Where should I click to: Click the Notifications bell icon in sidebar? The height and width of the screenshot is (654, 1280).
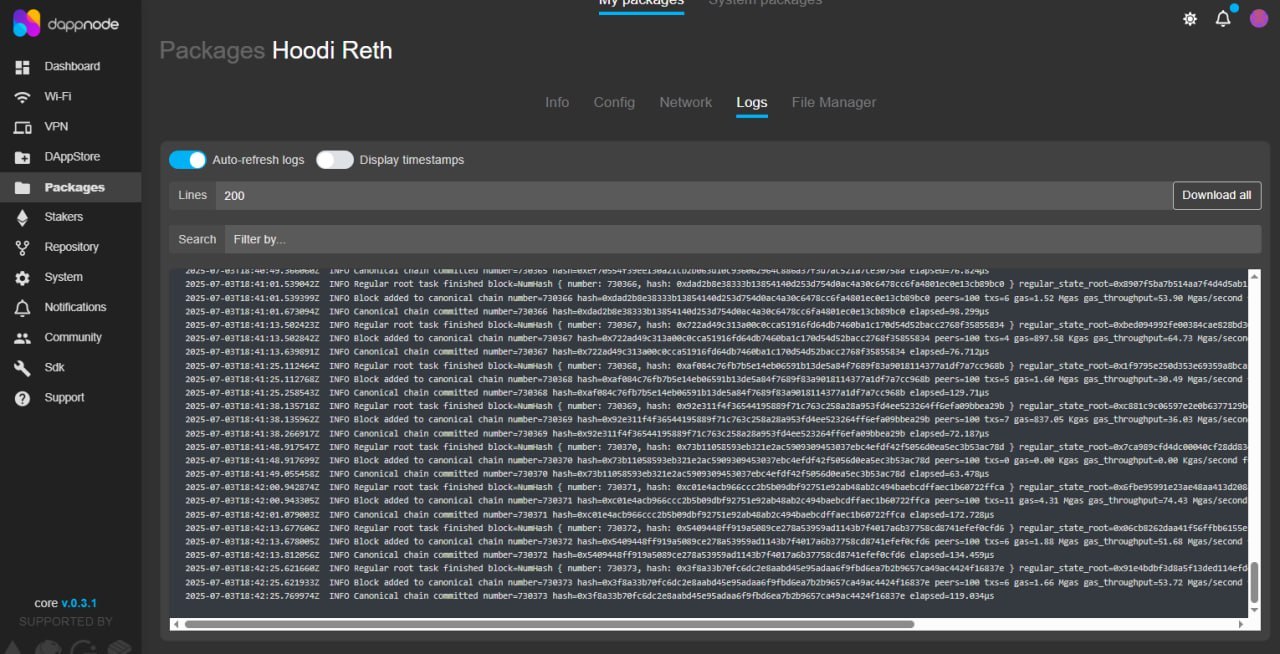[23, 307]
